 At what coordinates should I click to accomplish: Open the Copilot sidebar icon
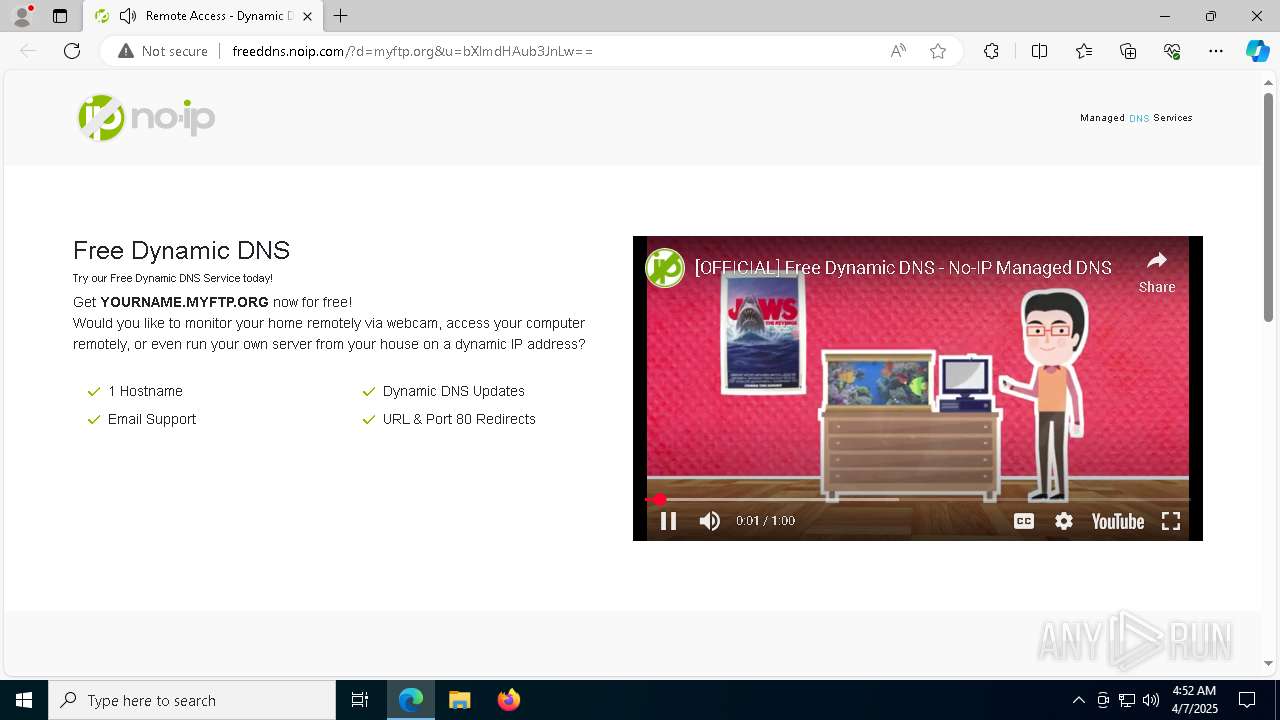(1257, 51)
